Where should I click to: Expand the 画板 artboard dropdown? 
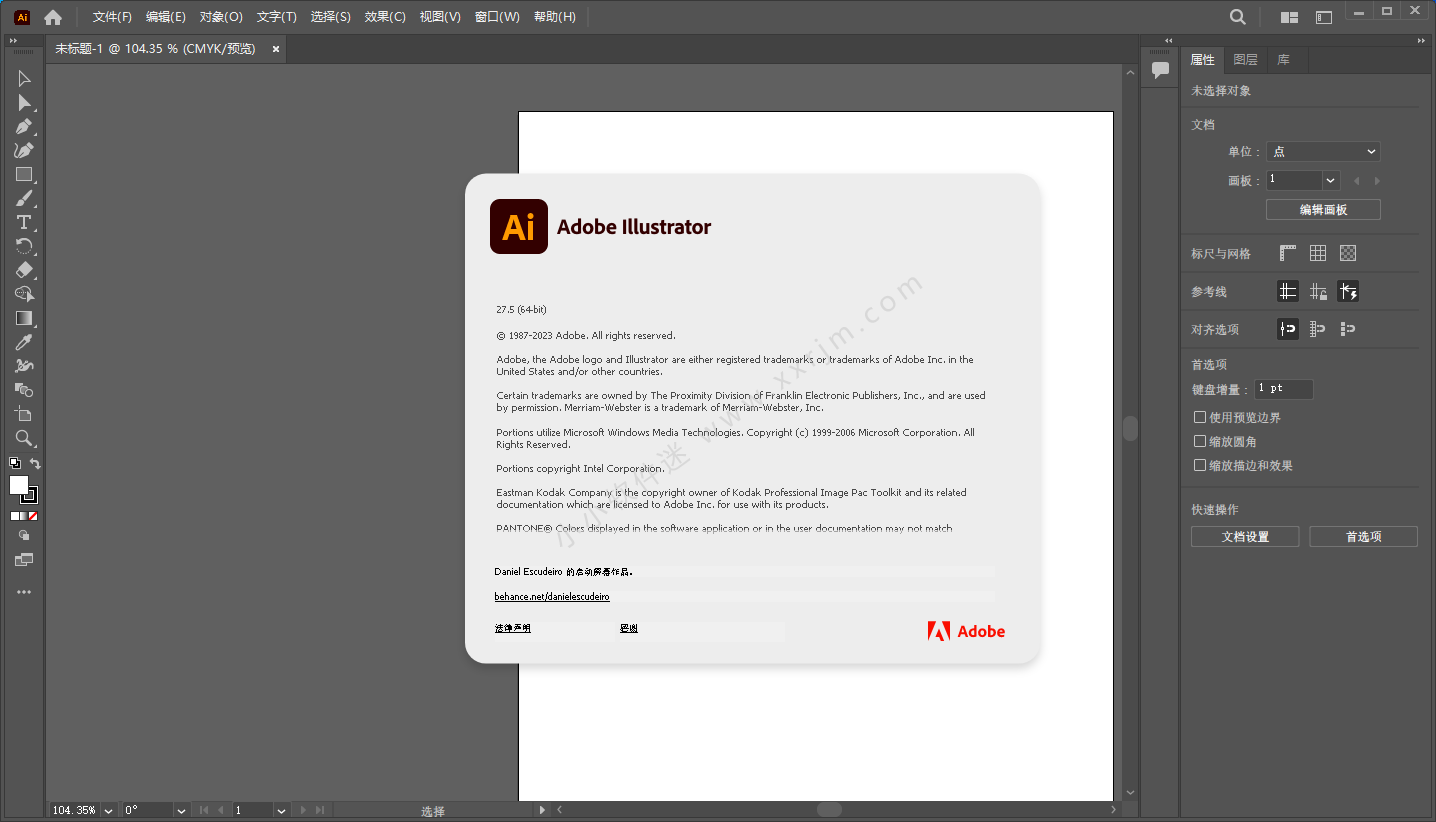pos(1330,181)
